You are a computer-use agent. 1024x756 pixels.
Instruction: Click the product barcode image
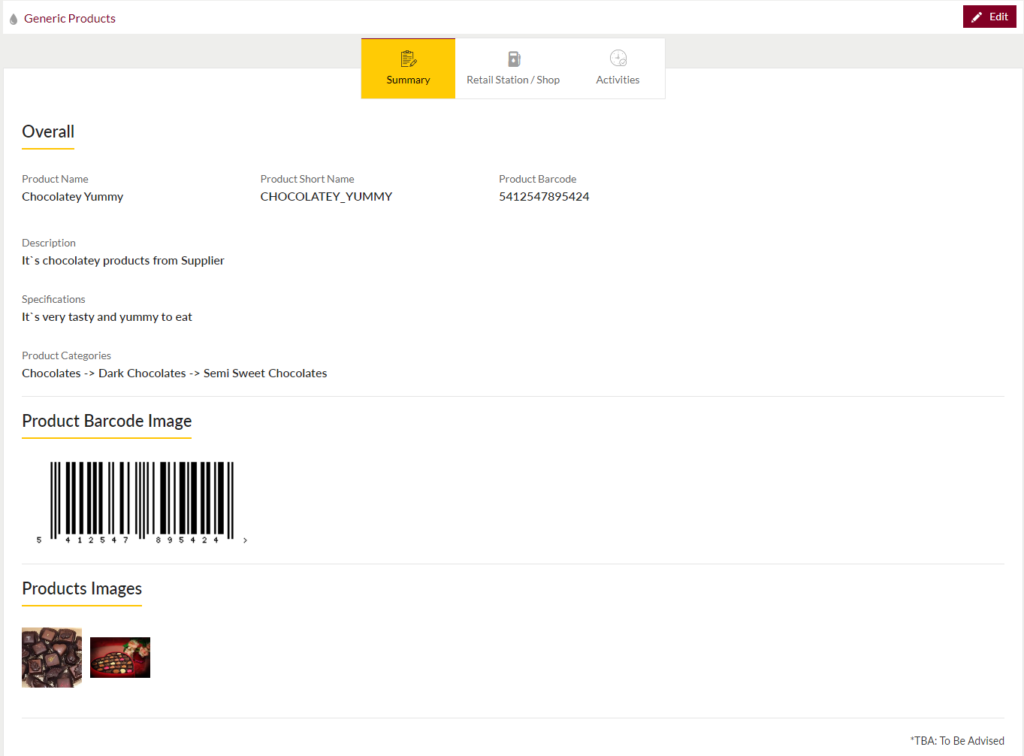tap(142, 502)
